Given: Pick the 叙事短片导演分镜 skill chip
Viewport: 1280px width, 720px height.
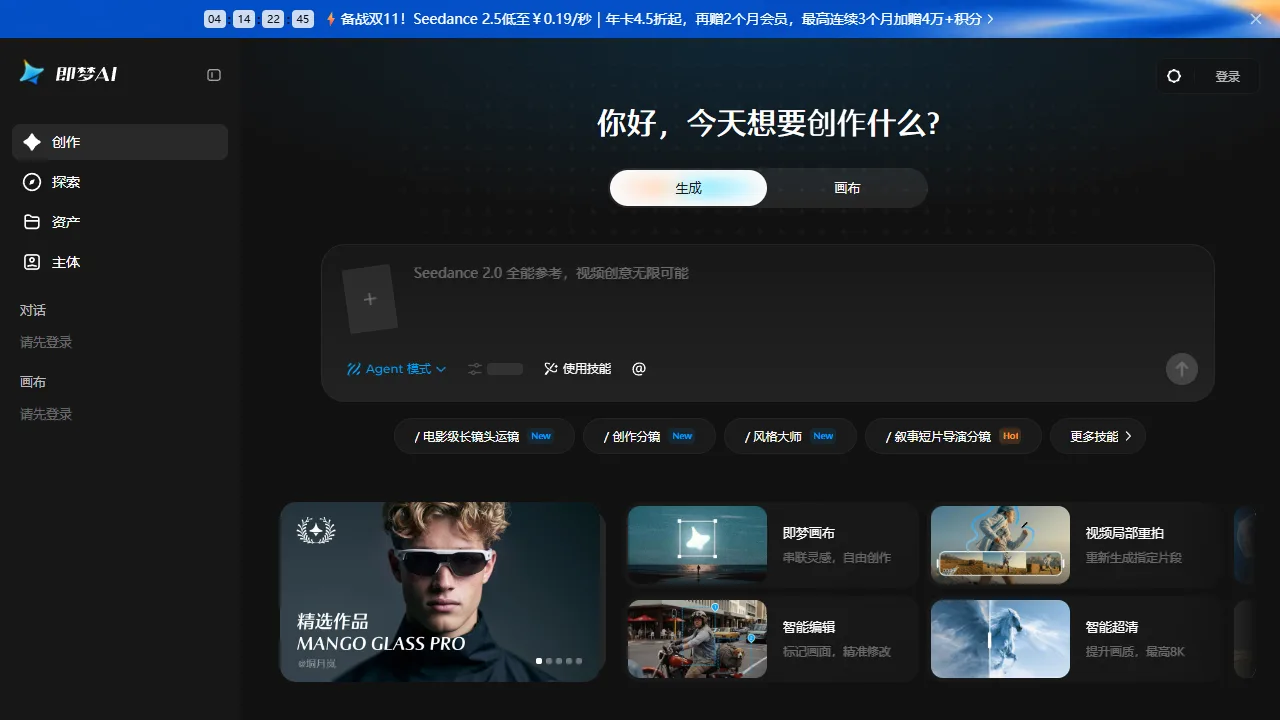Looking at the screenshot, I should [953, 436].
